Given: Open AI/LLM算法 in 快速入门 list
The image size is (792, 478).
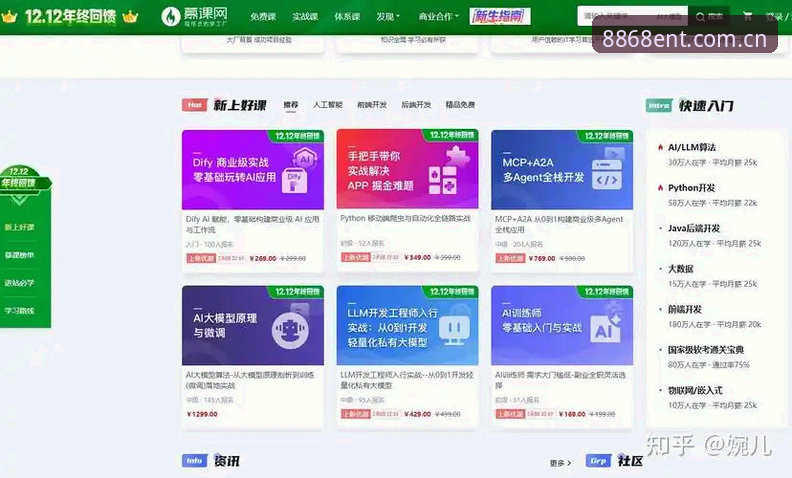Looking at the screenshot, I should click(x=691, y=147).
